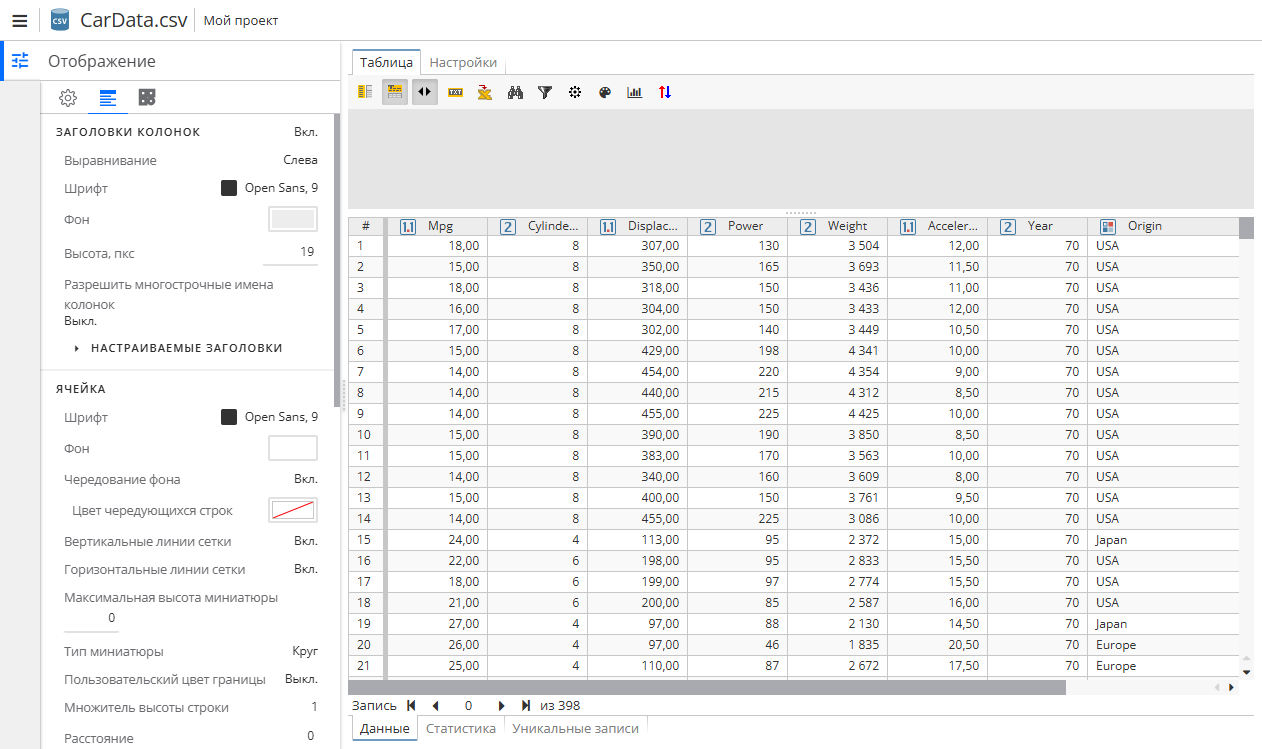Click the hamburger menu button top left
The width and height of the screenshot is (1262, 749).
pos(19,19)
